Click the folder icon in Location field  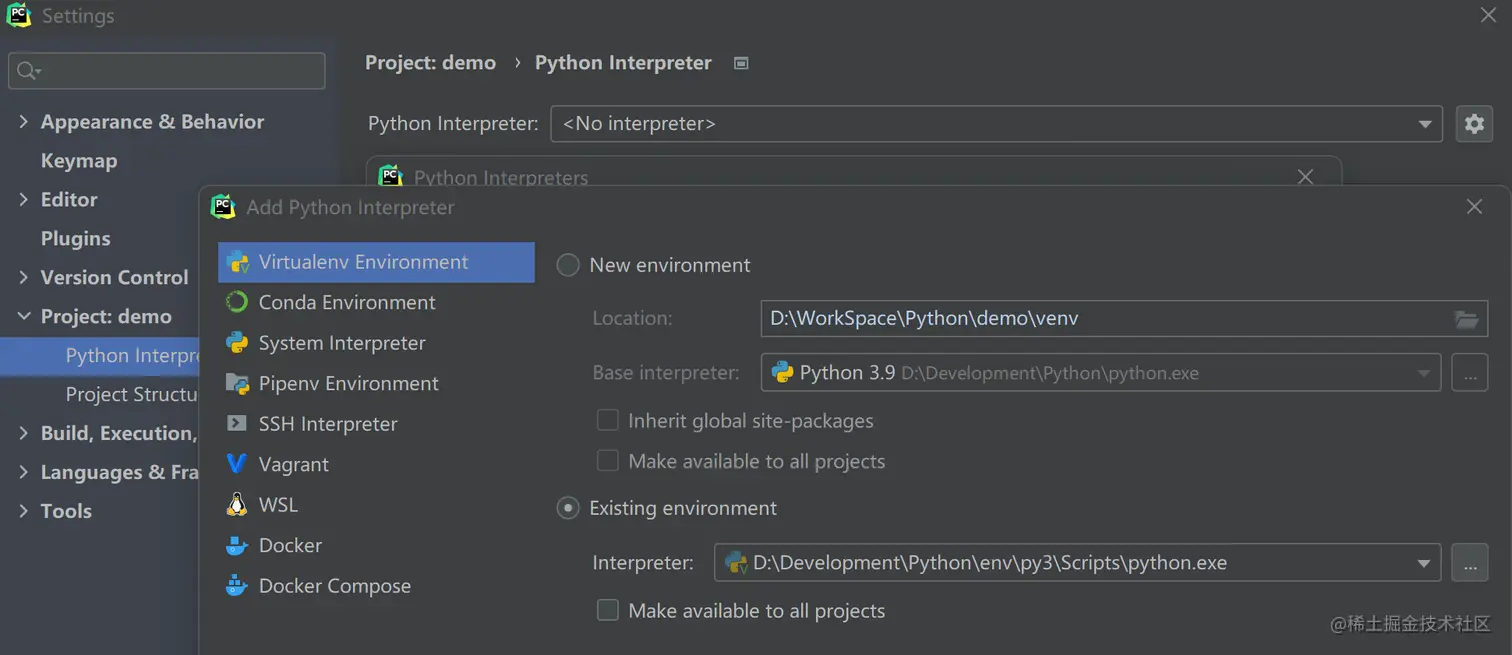(1466, 319)
